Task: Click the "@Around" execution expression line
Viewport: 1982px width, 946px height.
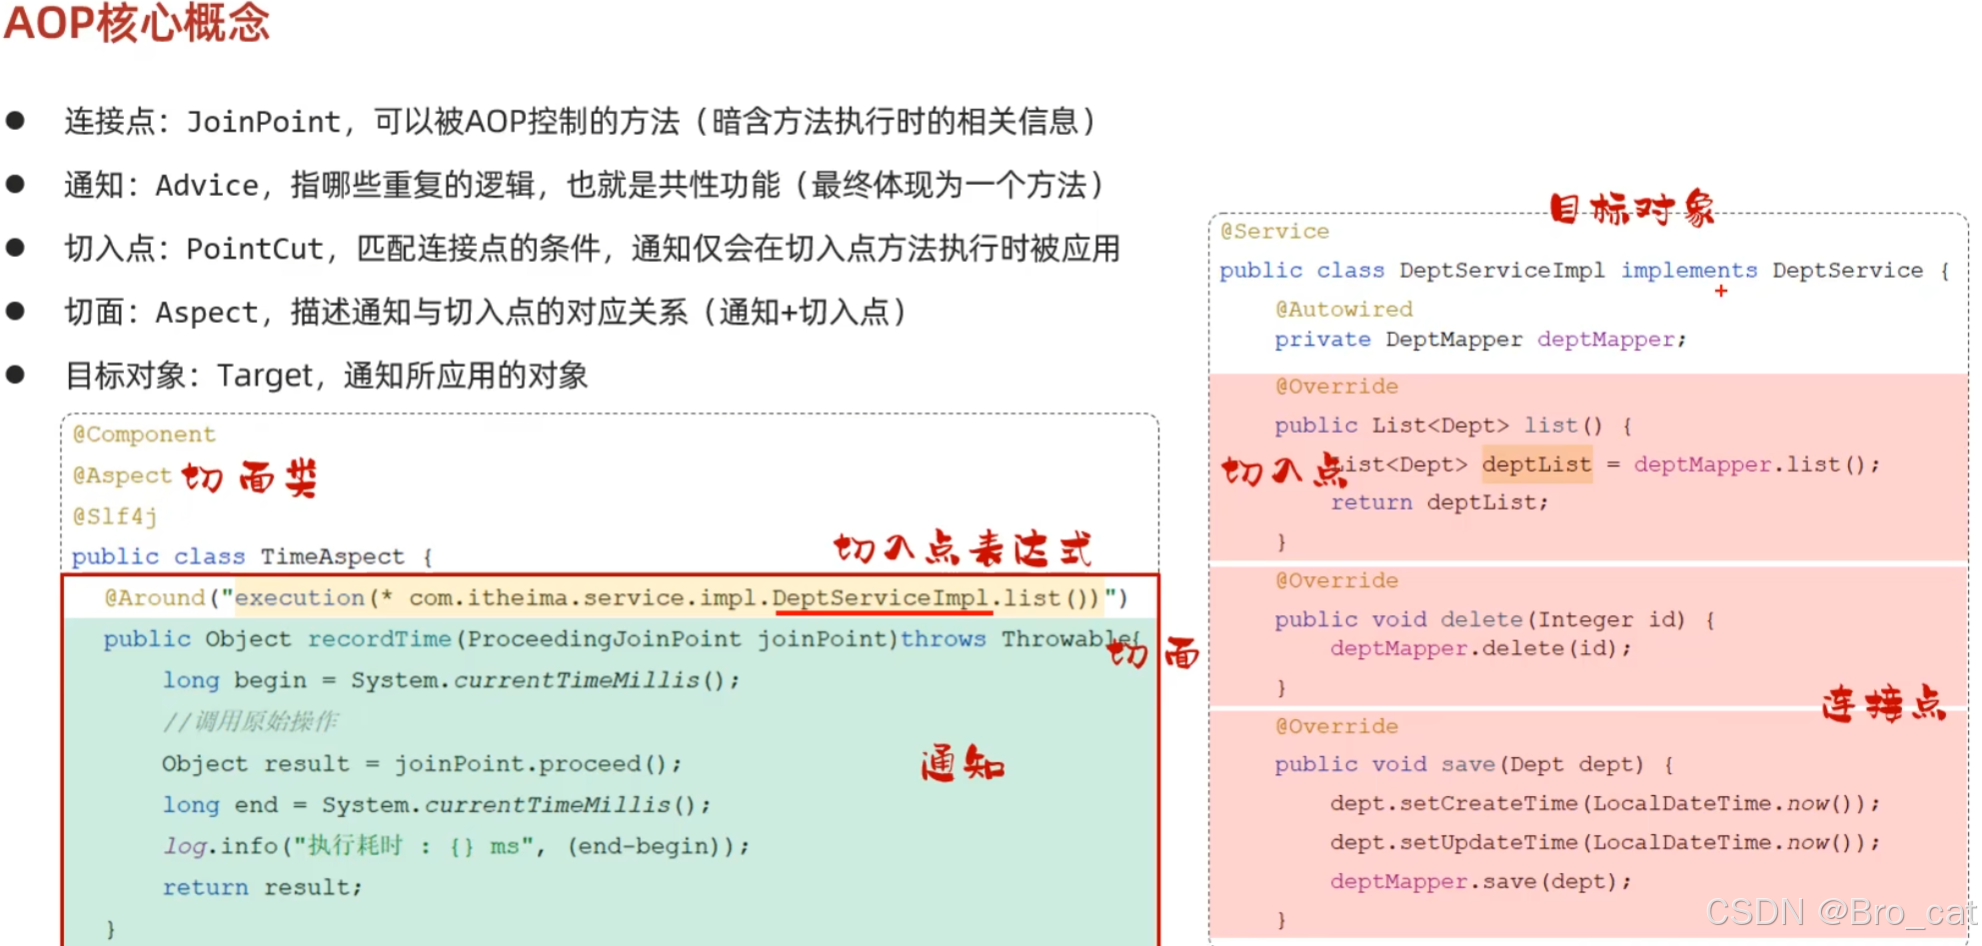Action: point(616,598)
